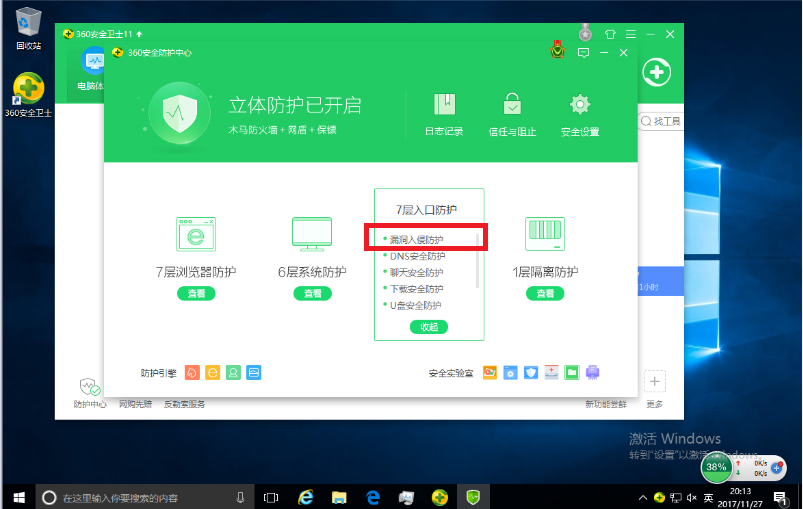Click the yellow browser engine icon
Viewport: 803px width, 509px height.
213,372
